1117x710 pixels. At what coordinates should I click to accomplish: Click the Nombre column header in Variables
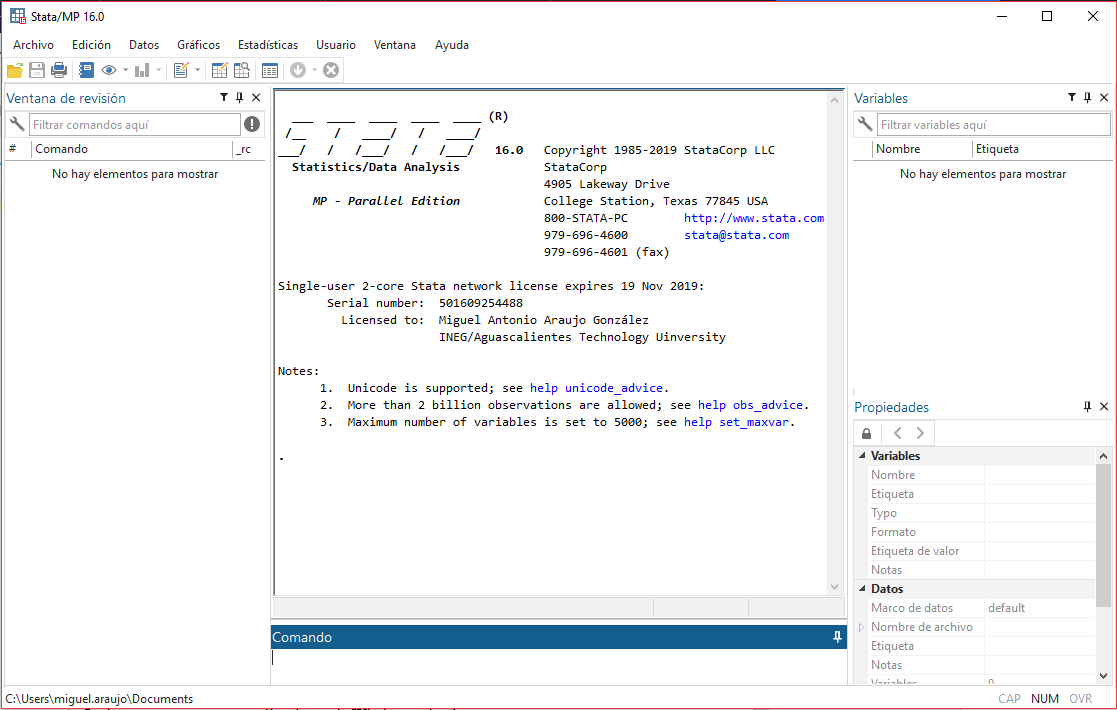[x=923, y=149]
